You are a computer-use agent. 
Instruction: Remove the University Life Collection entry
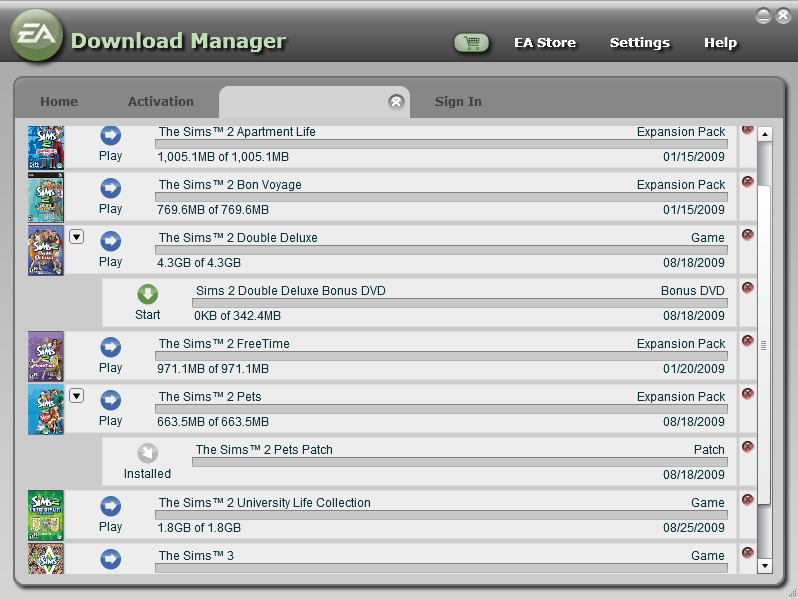[748, 499]
